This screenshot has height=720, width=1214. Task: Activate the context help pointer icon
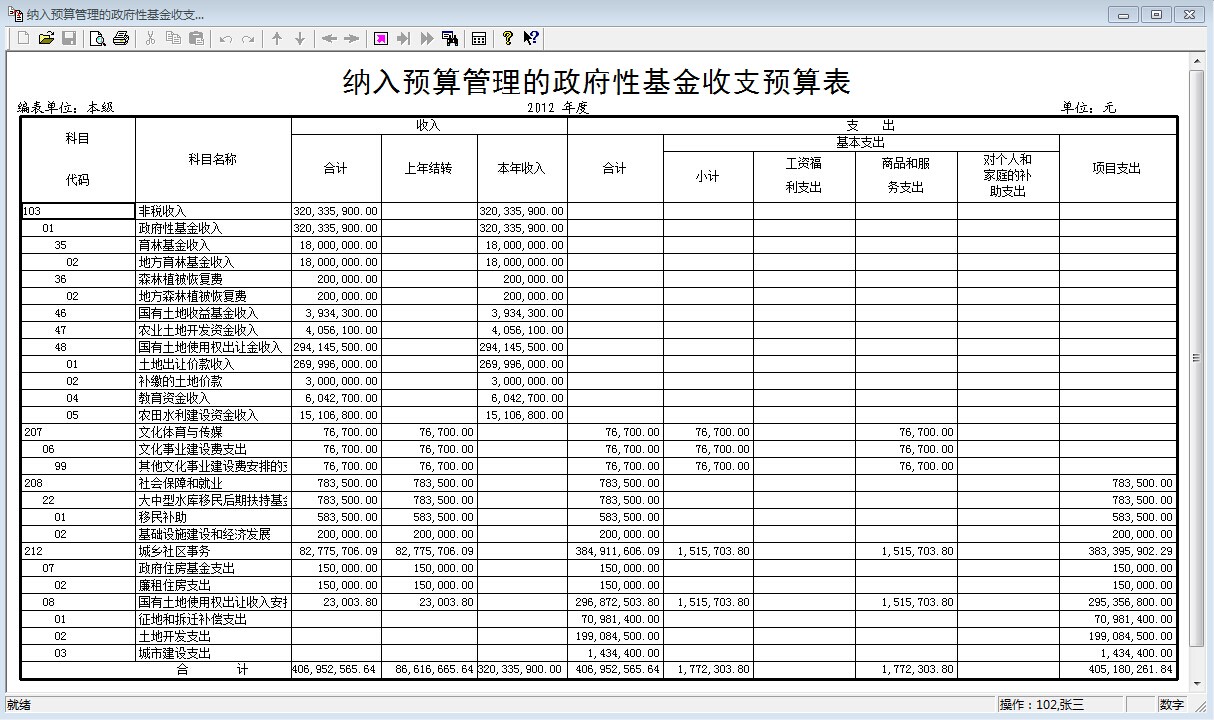pos(531,38)
